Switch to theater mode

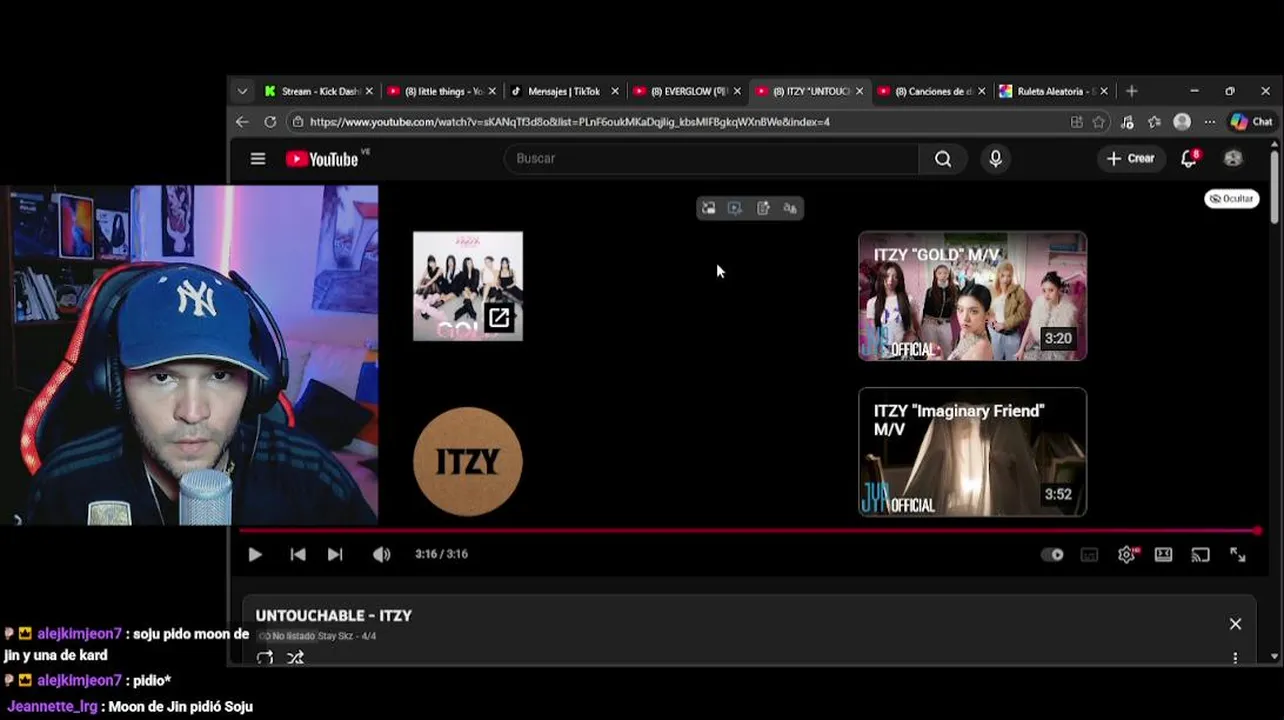(1164, 555)
